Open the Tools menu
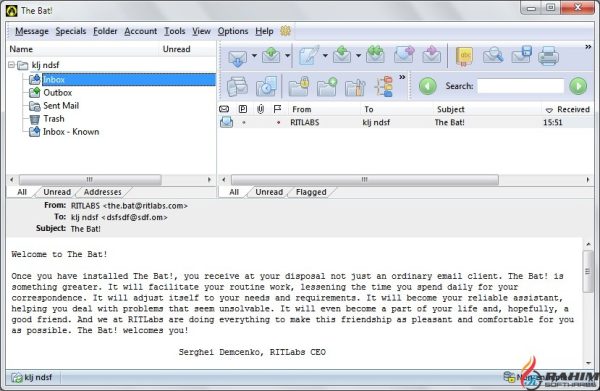Screen dimensions: 600x391 (174, 31)
